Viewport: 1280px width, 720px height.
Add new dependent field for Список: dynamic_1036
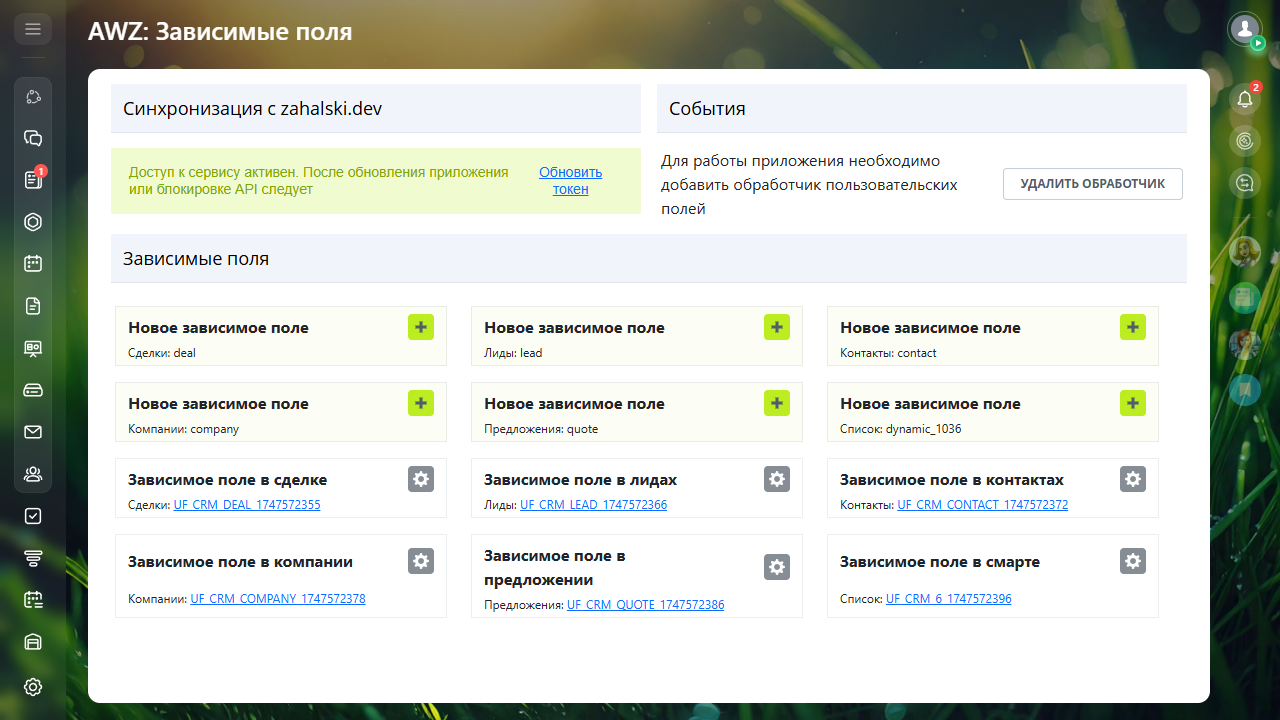(x=1133, y=403)
